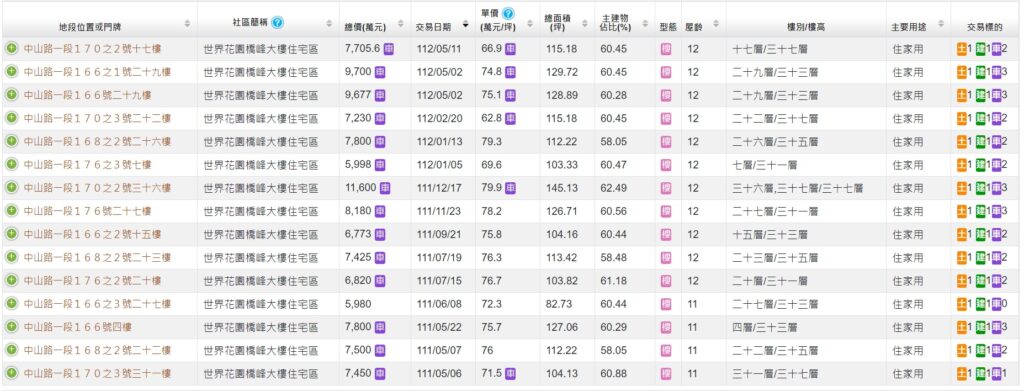Image resolution: width=1024 pixels, height=391 pixels.
Task: Sort by 主要用途 column
Action: (941, 23)
